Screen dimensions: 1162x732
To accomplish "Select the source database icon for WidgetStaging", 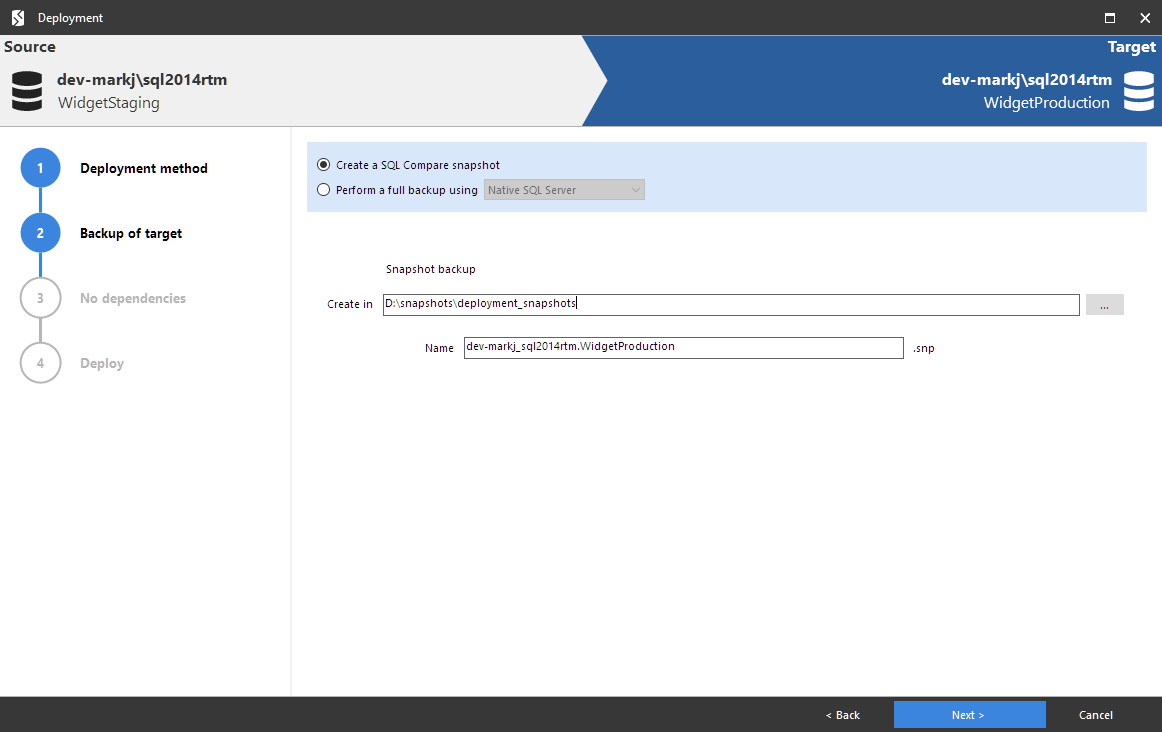I will (26, 90).
